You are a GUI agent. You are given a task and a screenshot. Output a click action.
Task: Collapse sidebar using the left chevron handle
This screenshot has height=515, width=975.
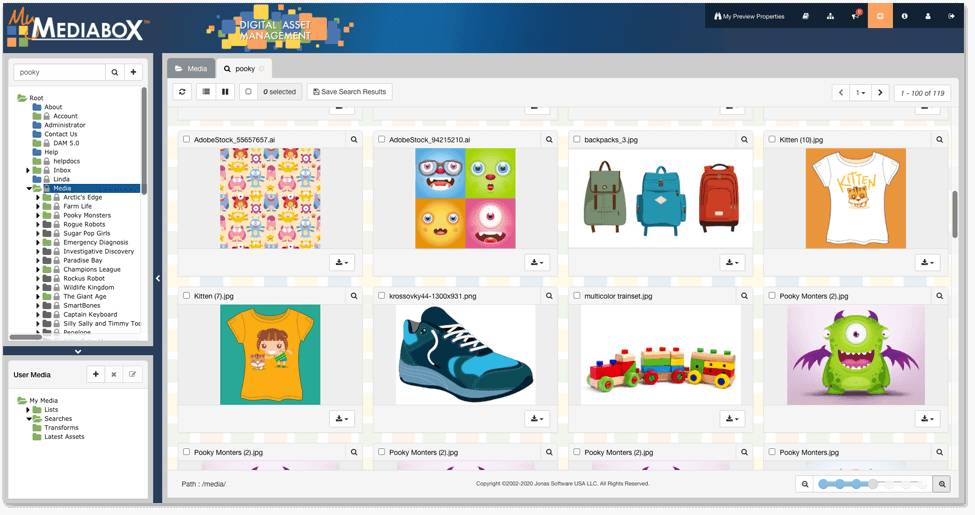pos(158,278)
